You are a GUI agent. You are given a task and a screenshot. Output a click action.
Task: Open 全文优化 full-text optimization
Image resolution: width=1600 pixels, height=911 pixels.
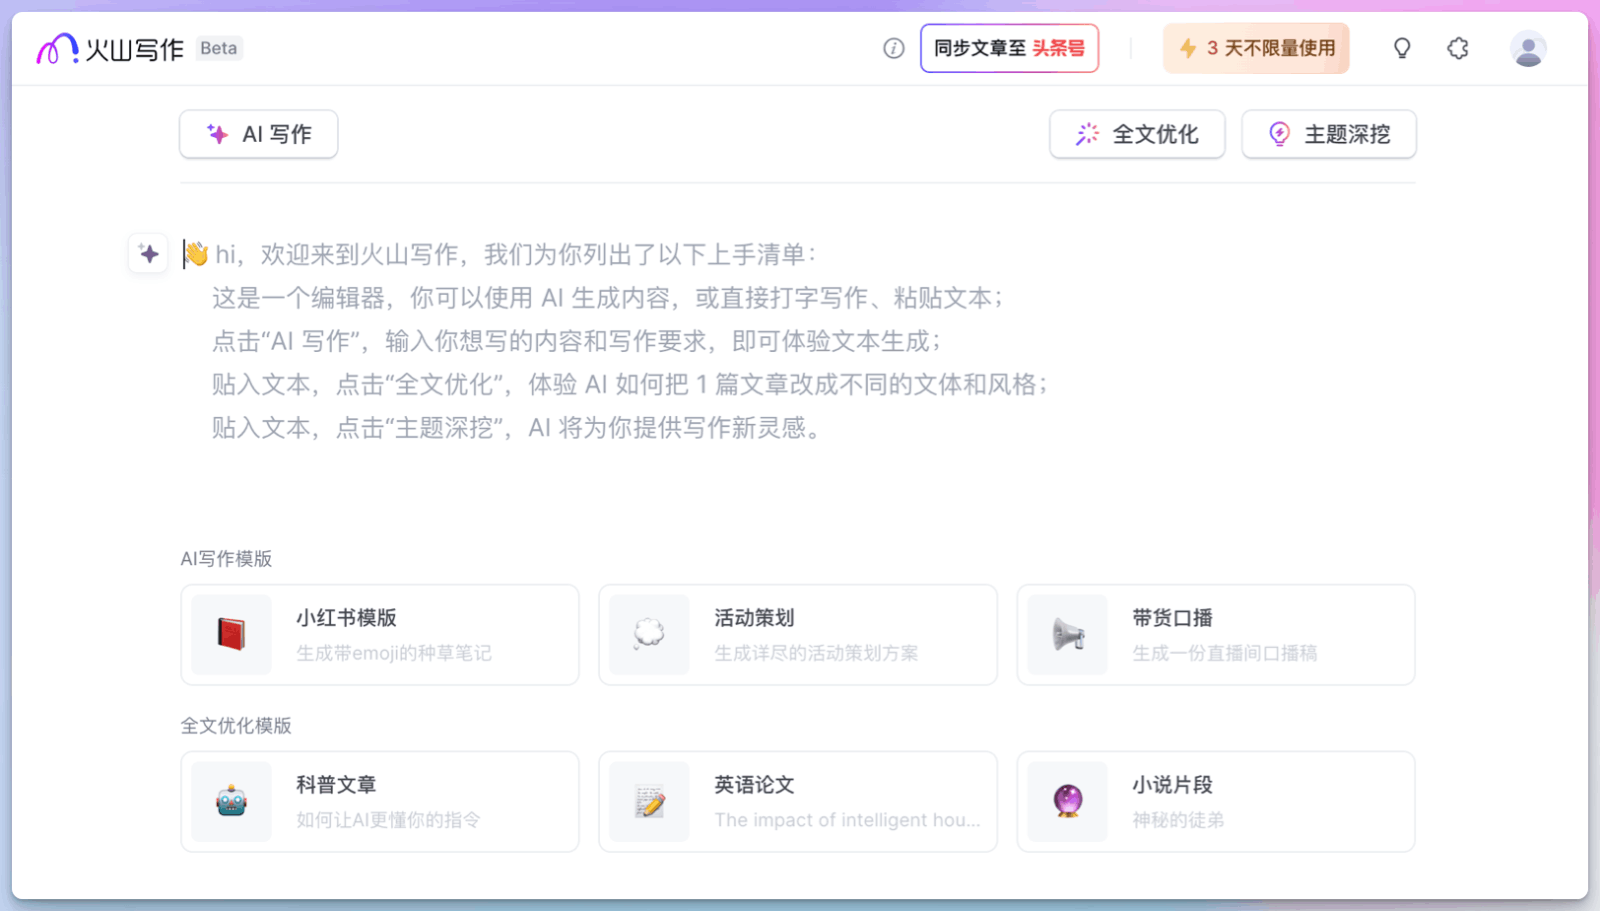[1137, 134]
